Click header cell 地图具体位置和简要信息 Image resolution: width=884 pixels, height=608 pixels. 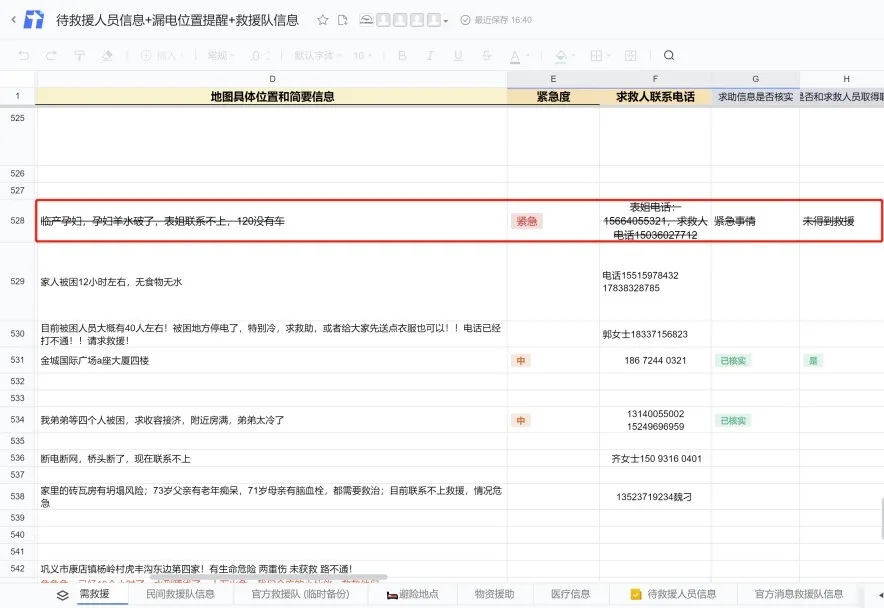(x=272, y=96)
